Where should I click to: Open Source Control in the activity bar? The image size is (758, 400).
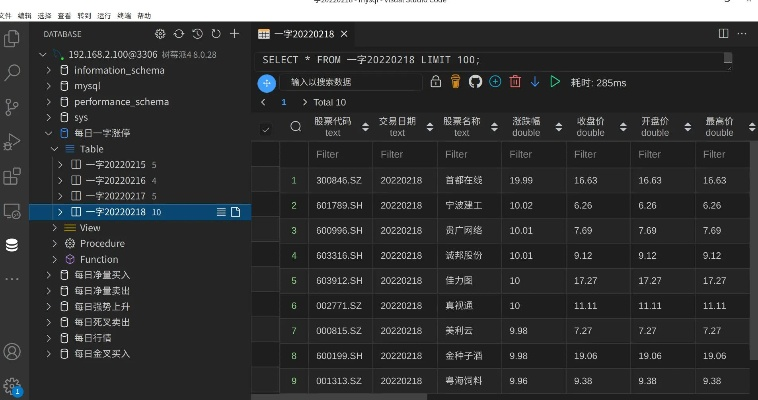pos(12,107)
